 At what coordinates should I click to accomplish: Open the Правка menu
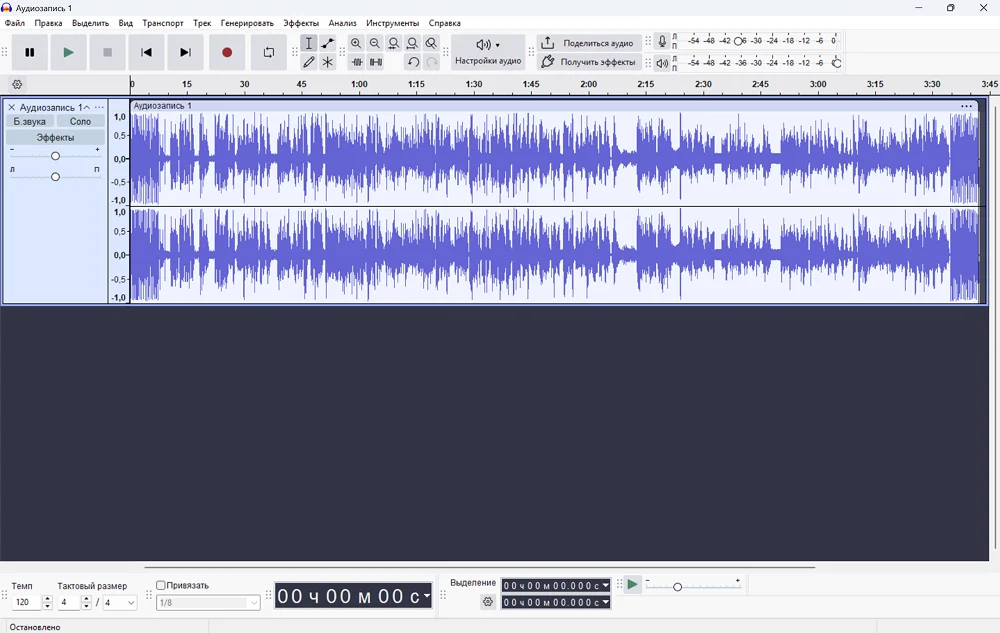pos(48,23)
